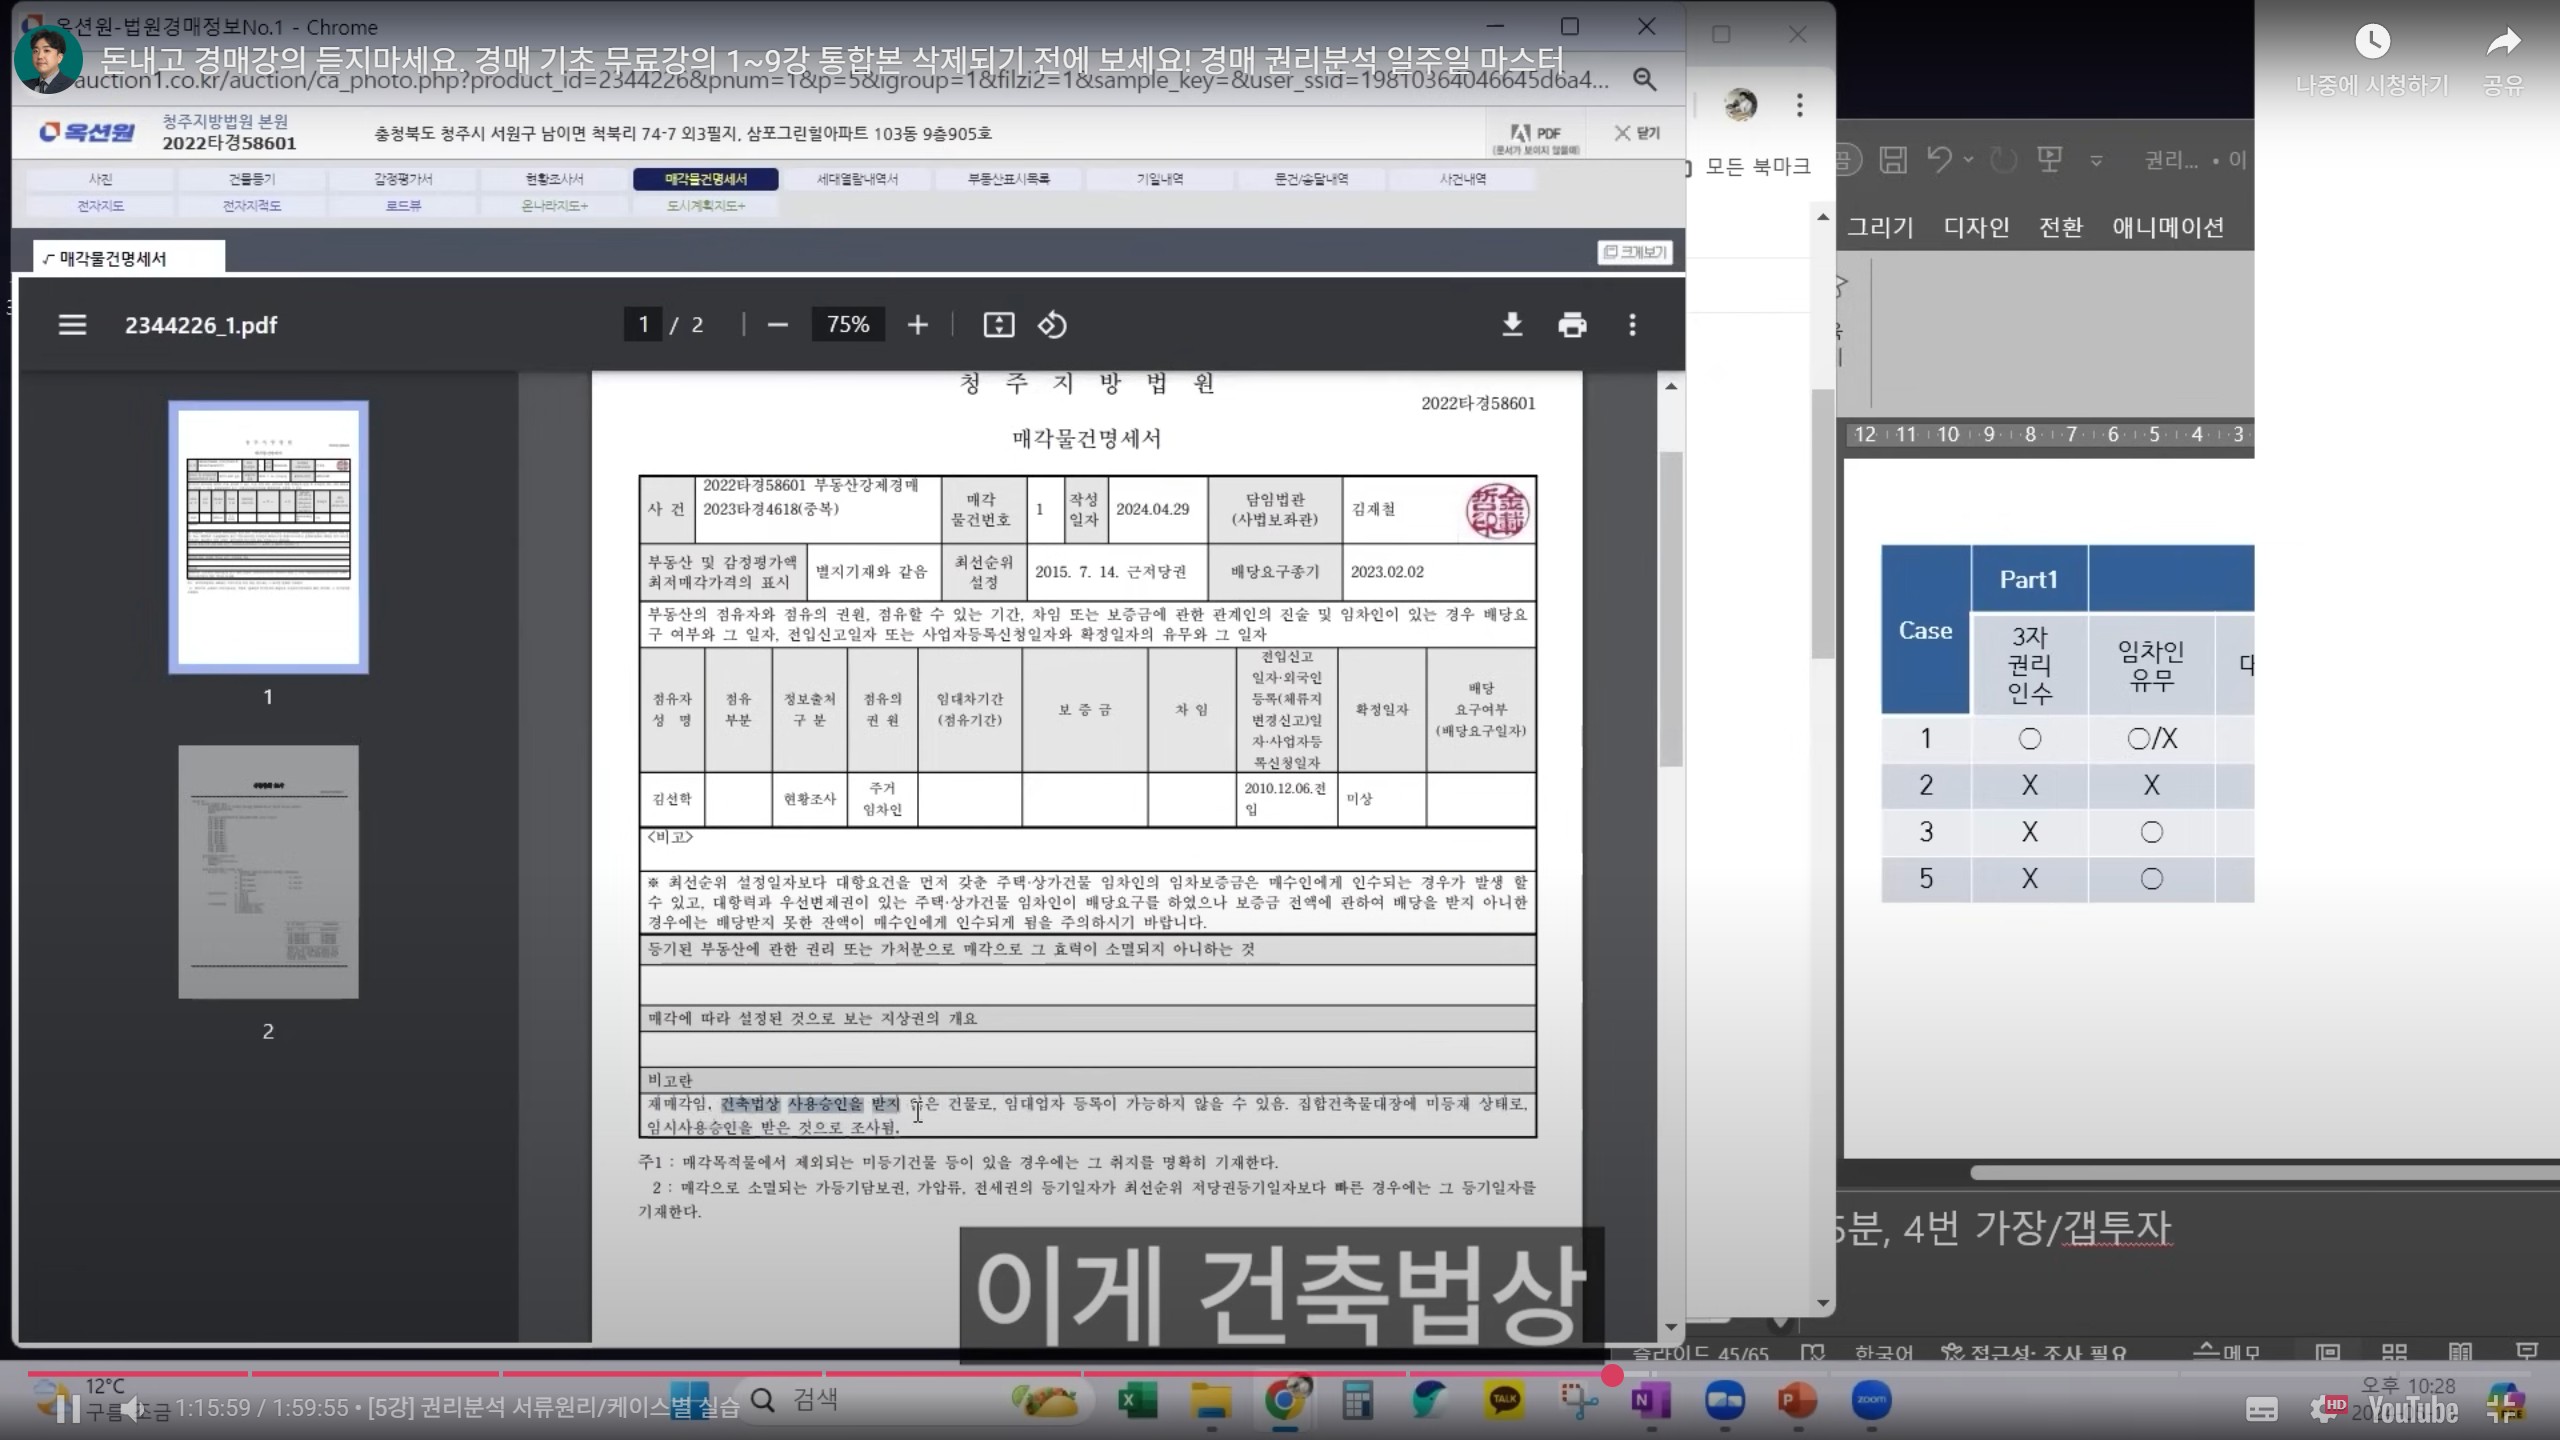Rotate the PDF document counterclockwise

pos(1052,325)
